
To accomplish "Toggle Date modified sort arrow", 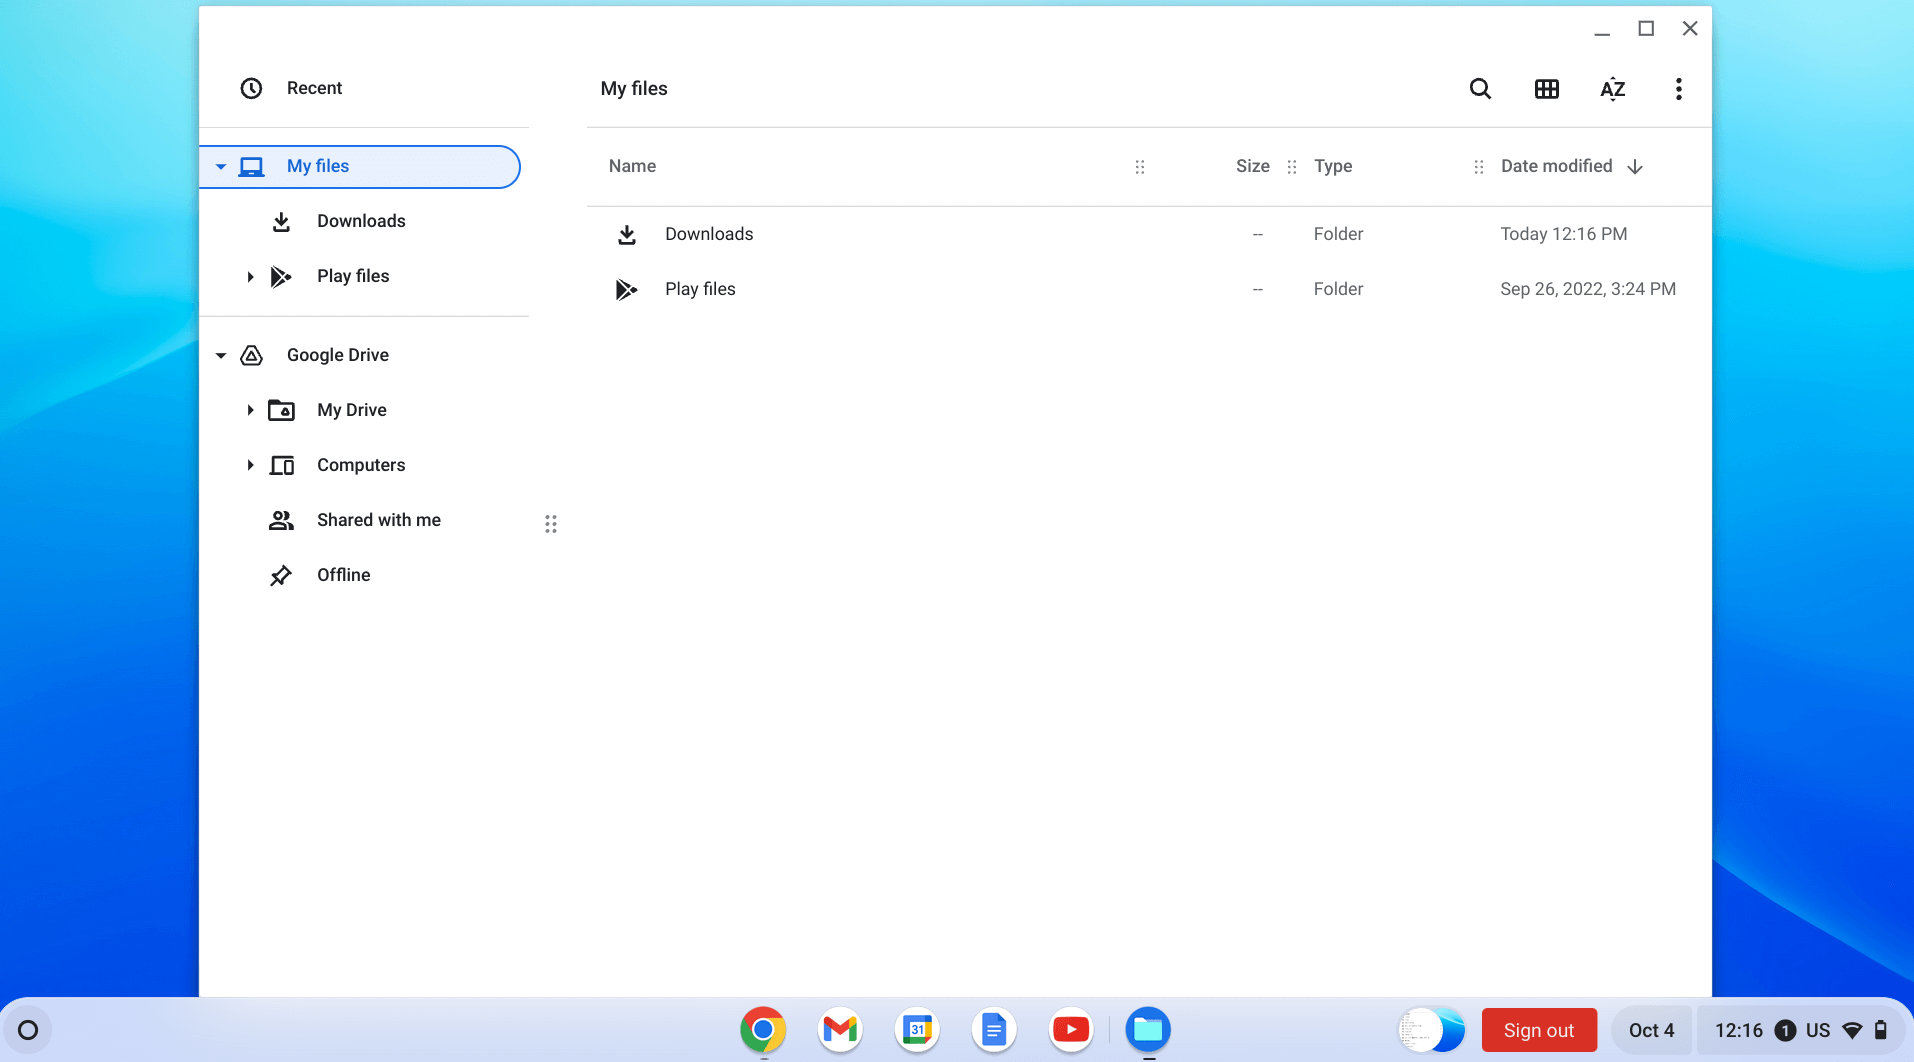I will point(1635,166).
